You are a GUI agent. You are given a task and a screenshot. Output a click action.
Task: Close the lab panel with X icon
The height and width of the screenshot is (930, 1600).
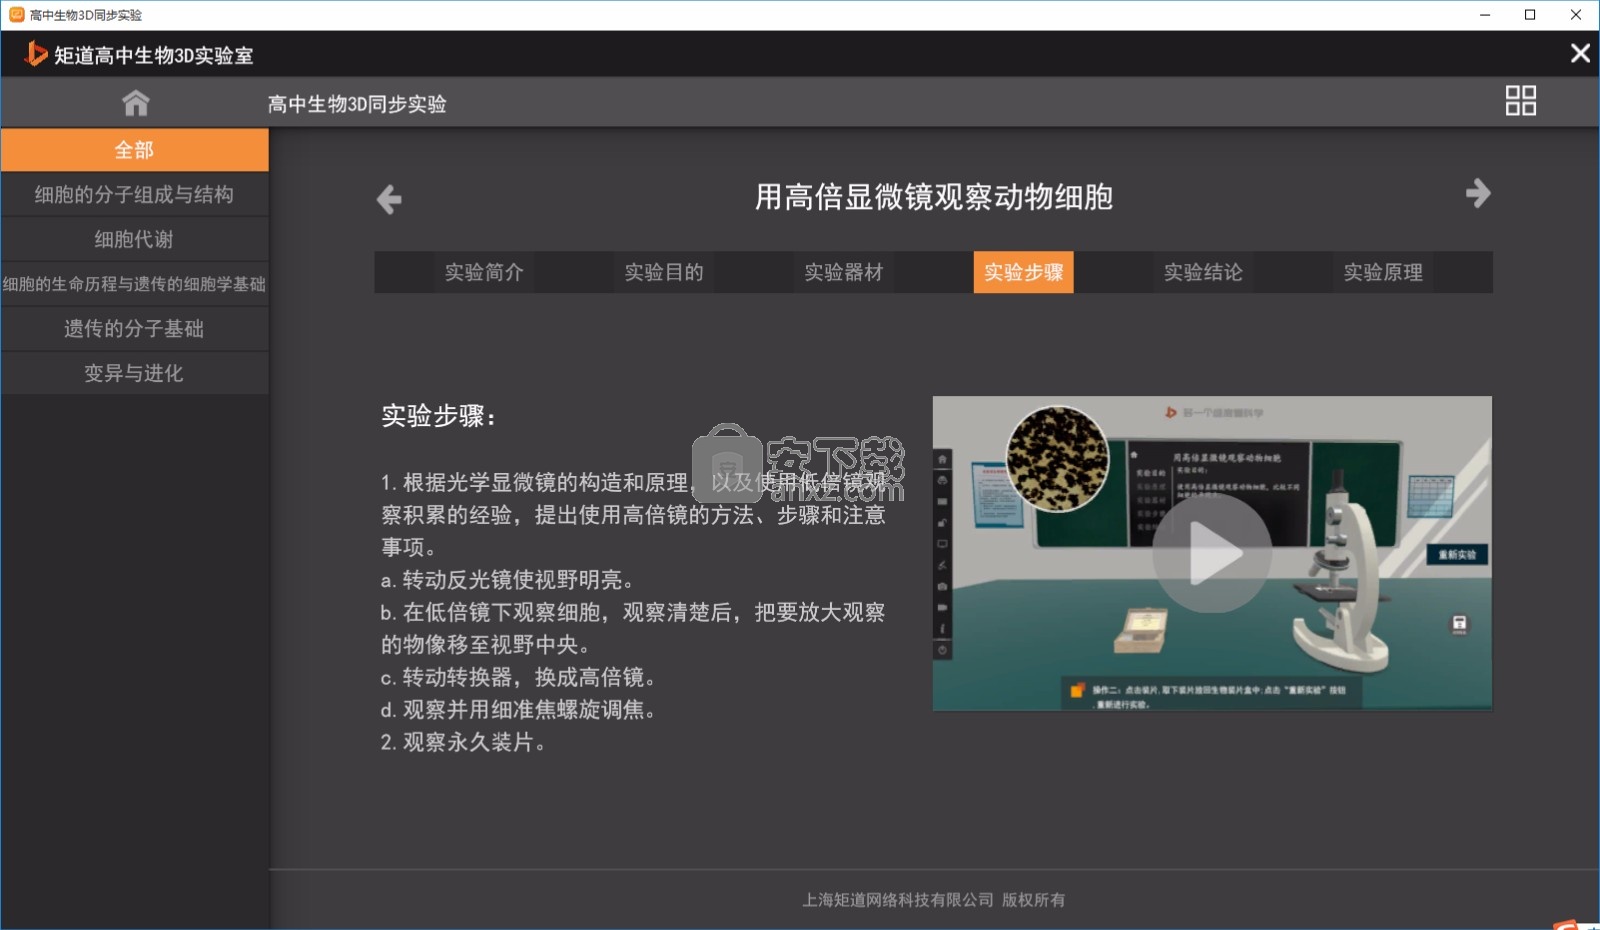click(x=1580, y=53)
